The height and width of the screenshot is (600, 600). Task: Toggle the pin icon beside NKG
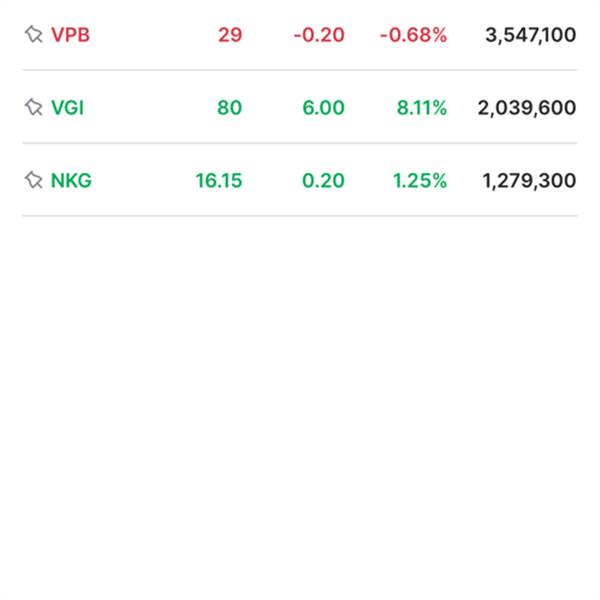coord(33,181)
